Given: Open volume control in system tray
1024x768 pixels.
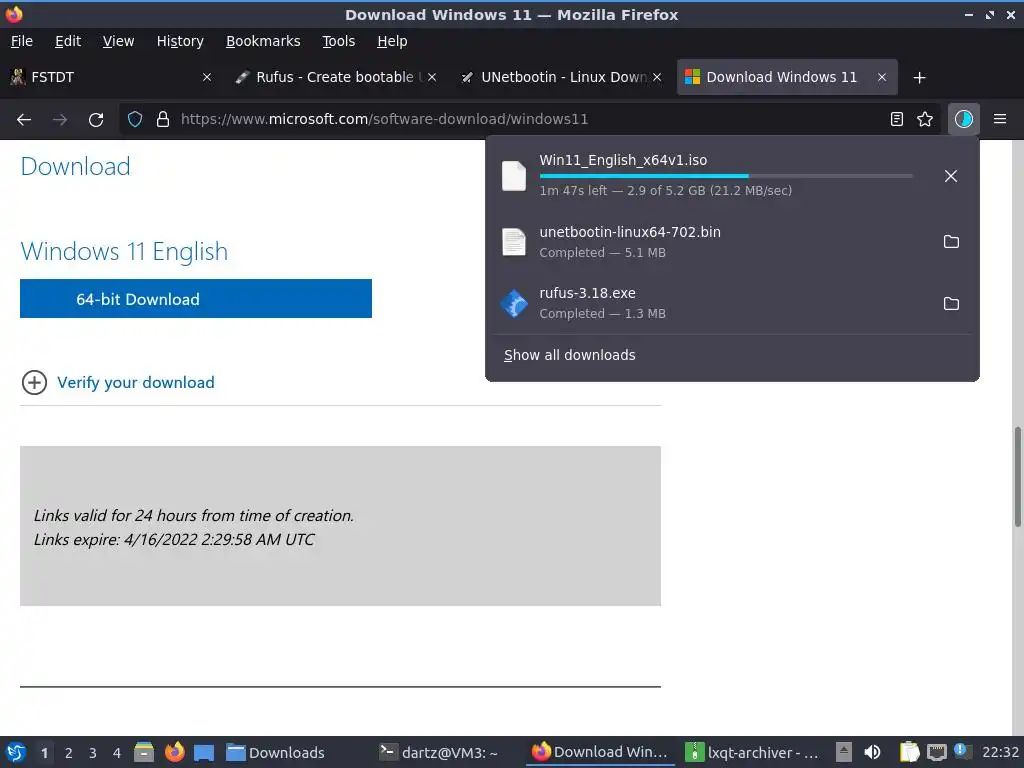Looking at the screenshot, I should click(872, 752).
